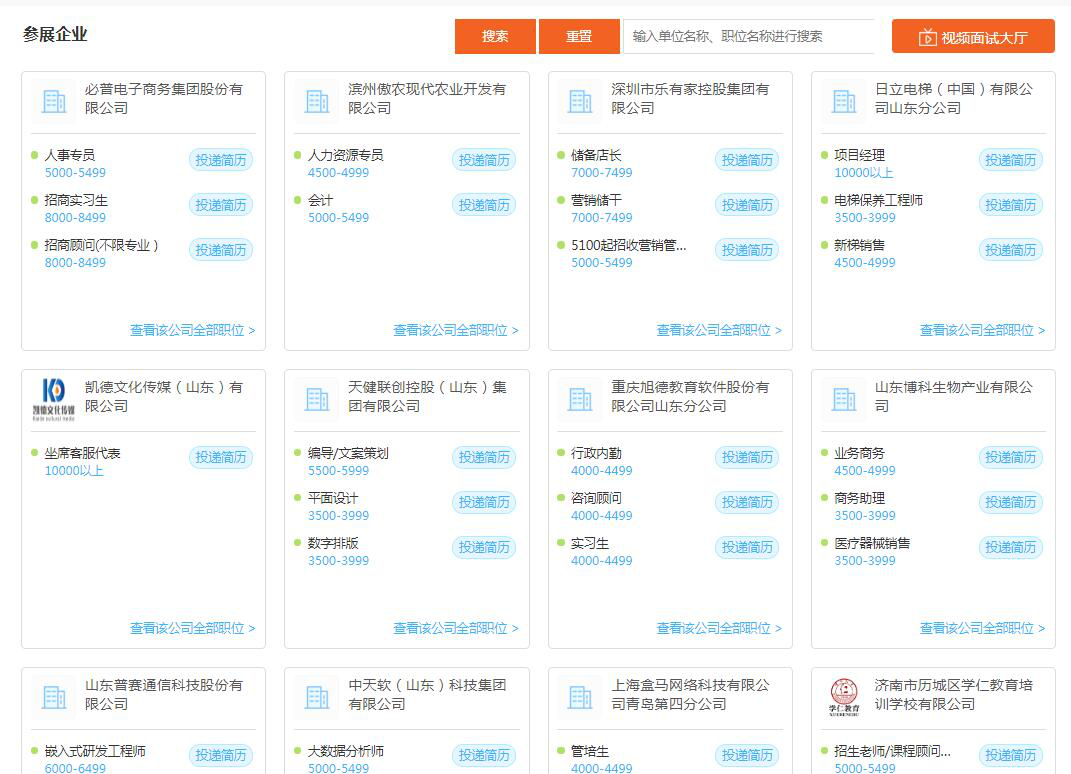
Task: Click the building icon for 日立电梯（中国）
Action: (x=844, y=101)
